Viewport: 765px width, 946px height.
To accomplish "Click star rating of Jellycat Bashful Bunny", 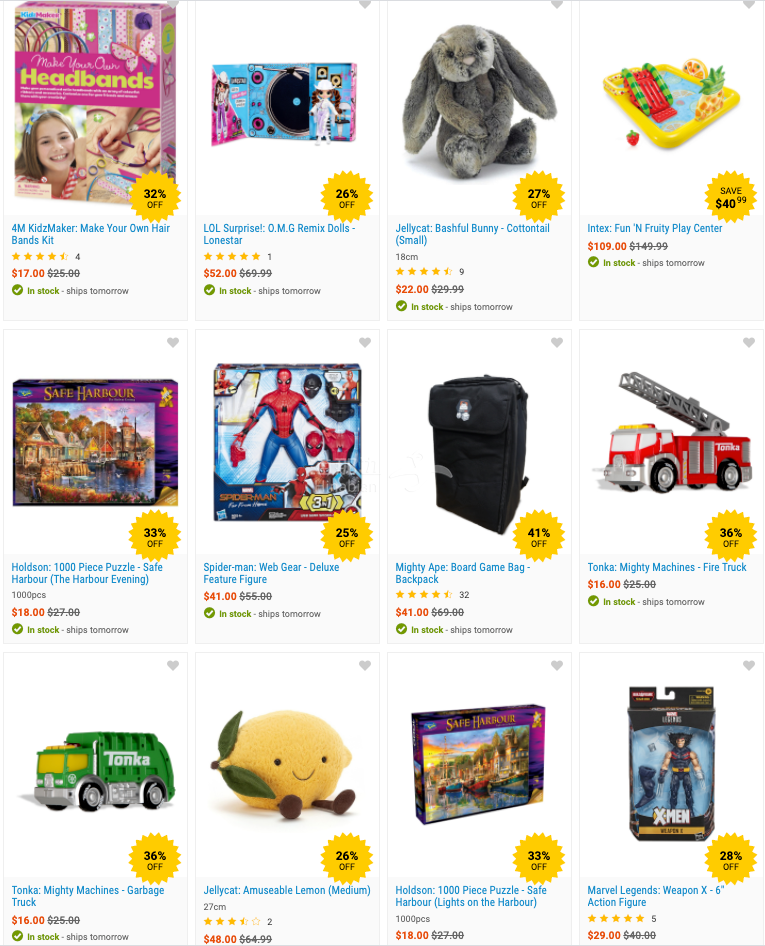I will pos(424,271).
